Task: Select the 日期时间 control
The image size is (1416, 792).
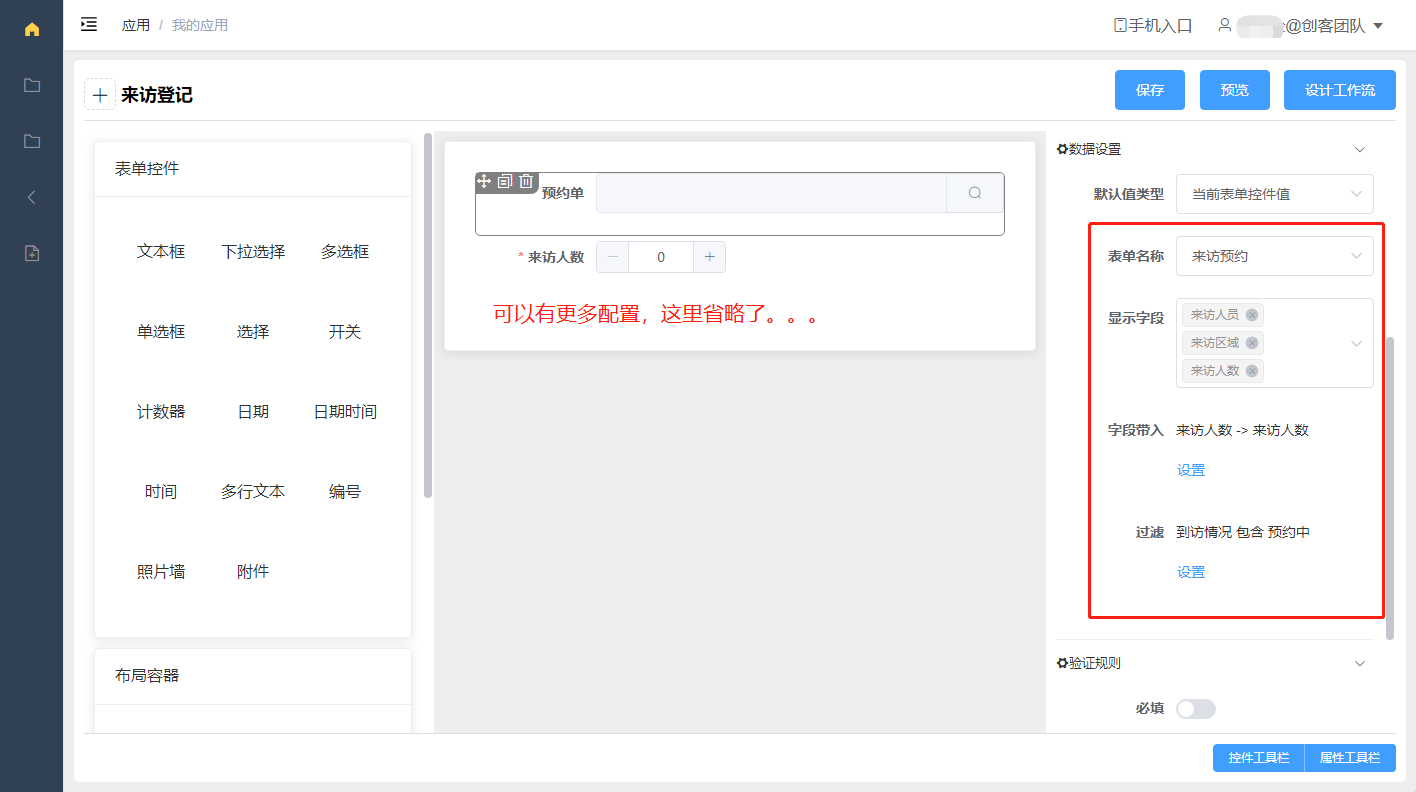Action: click(345, 412)
